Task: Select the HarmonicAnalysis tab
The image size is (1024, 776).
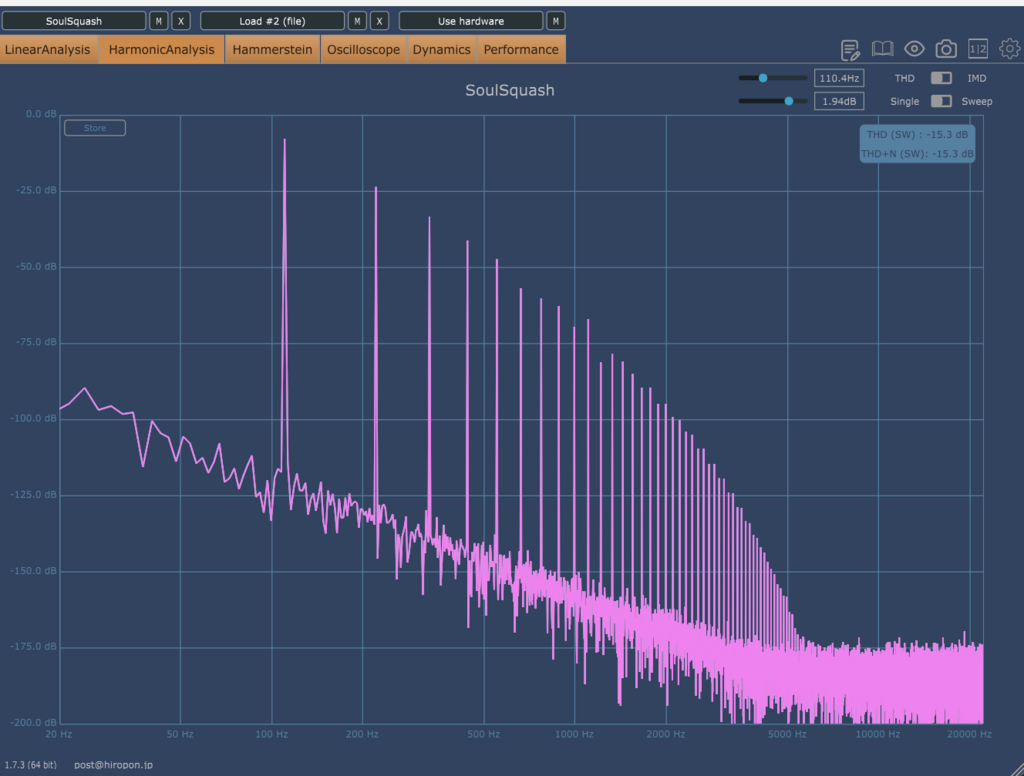Action: (161, 50)
